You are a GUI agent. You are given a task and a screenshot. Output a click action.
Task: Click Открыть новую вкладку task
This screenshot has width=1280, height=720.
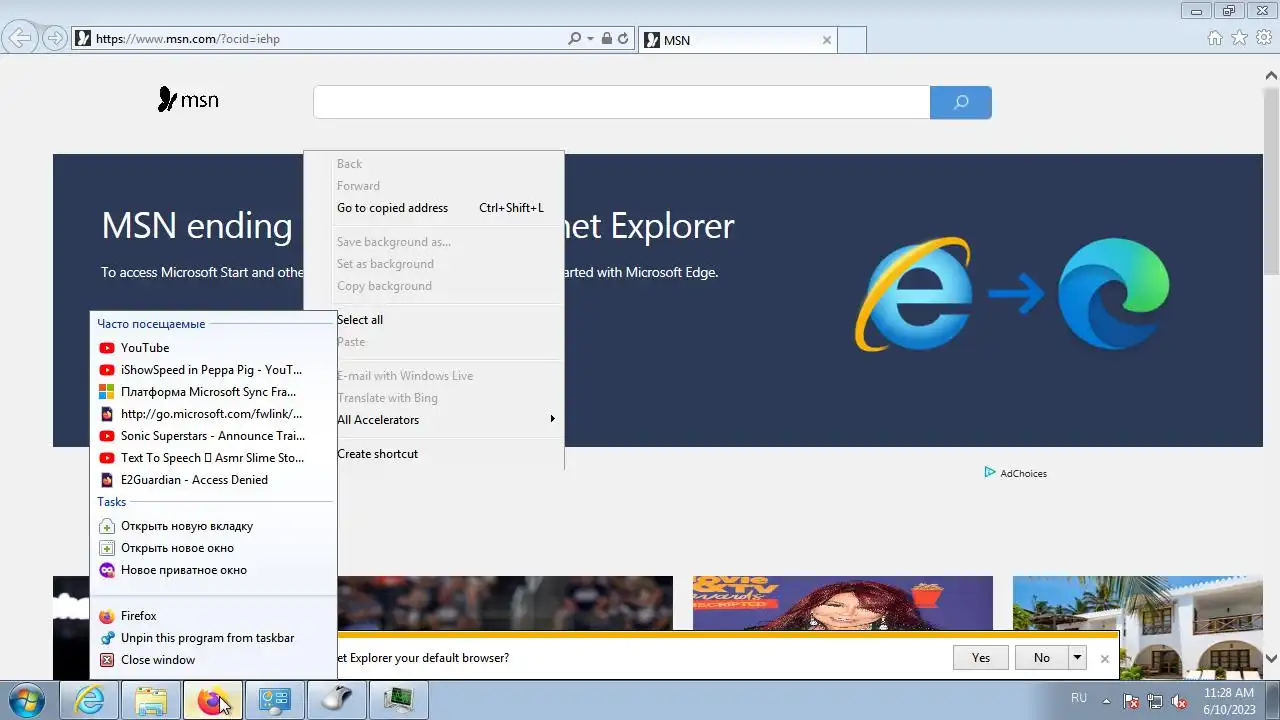coord(213,526)
